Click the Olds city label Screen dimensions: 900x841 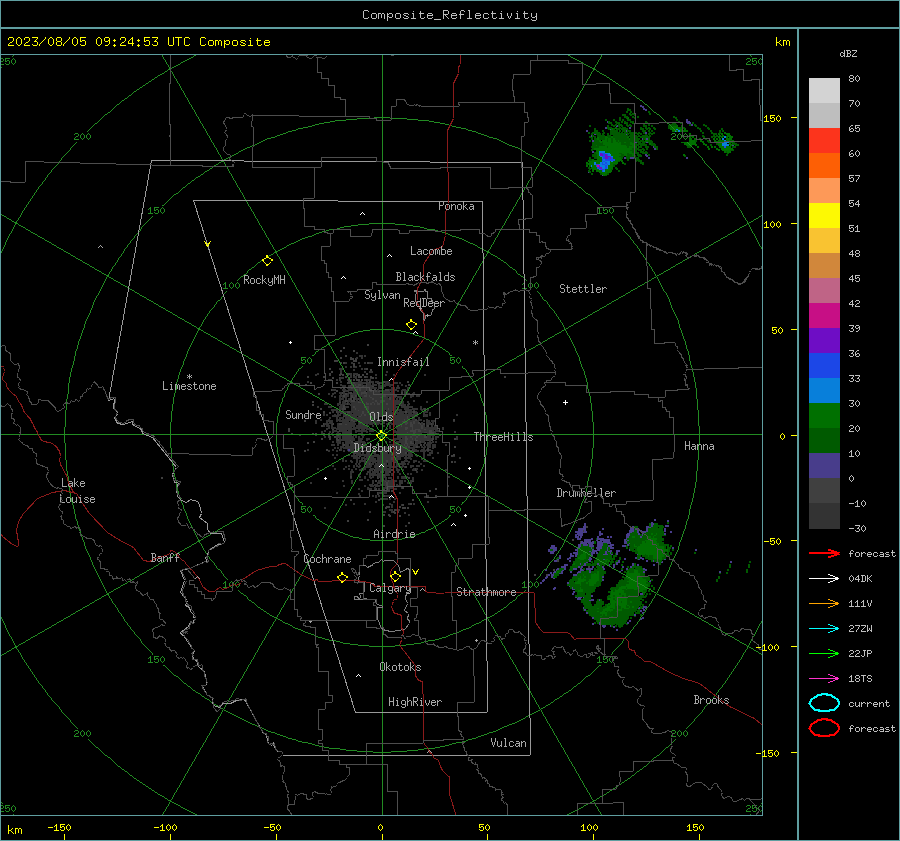coord(381,417)
